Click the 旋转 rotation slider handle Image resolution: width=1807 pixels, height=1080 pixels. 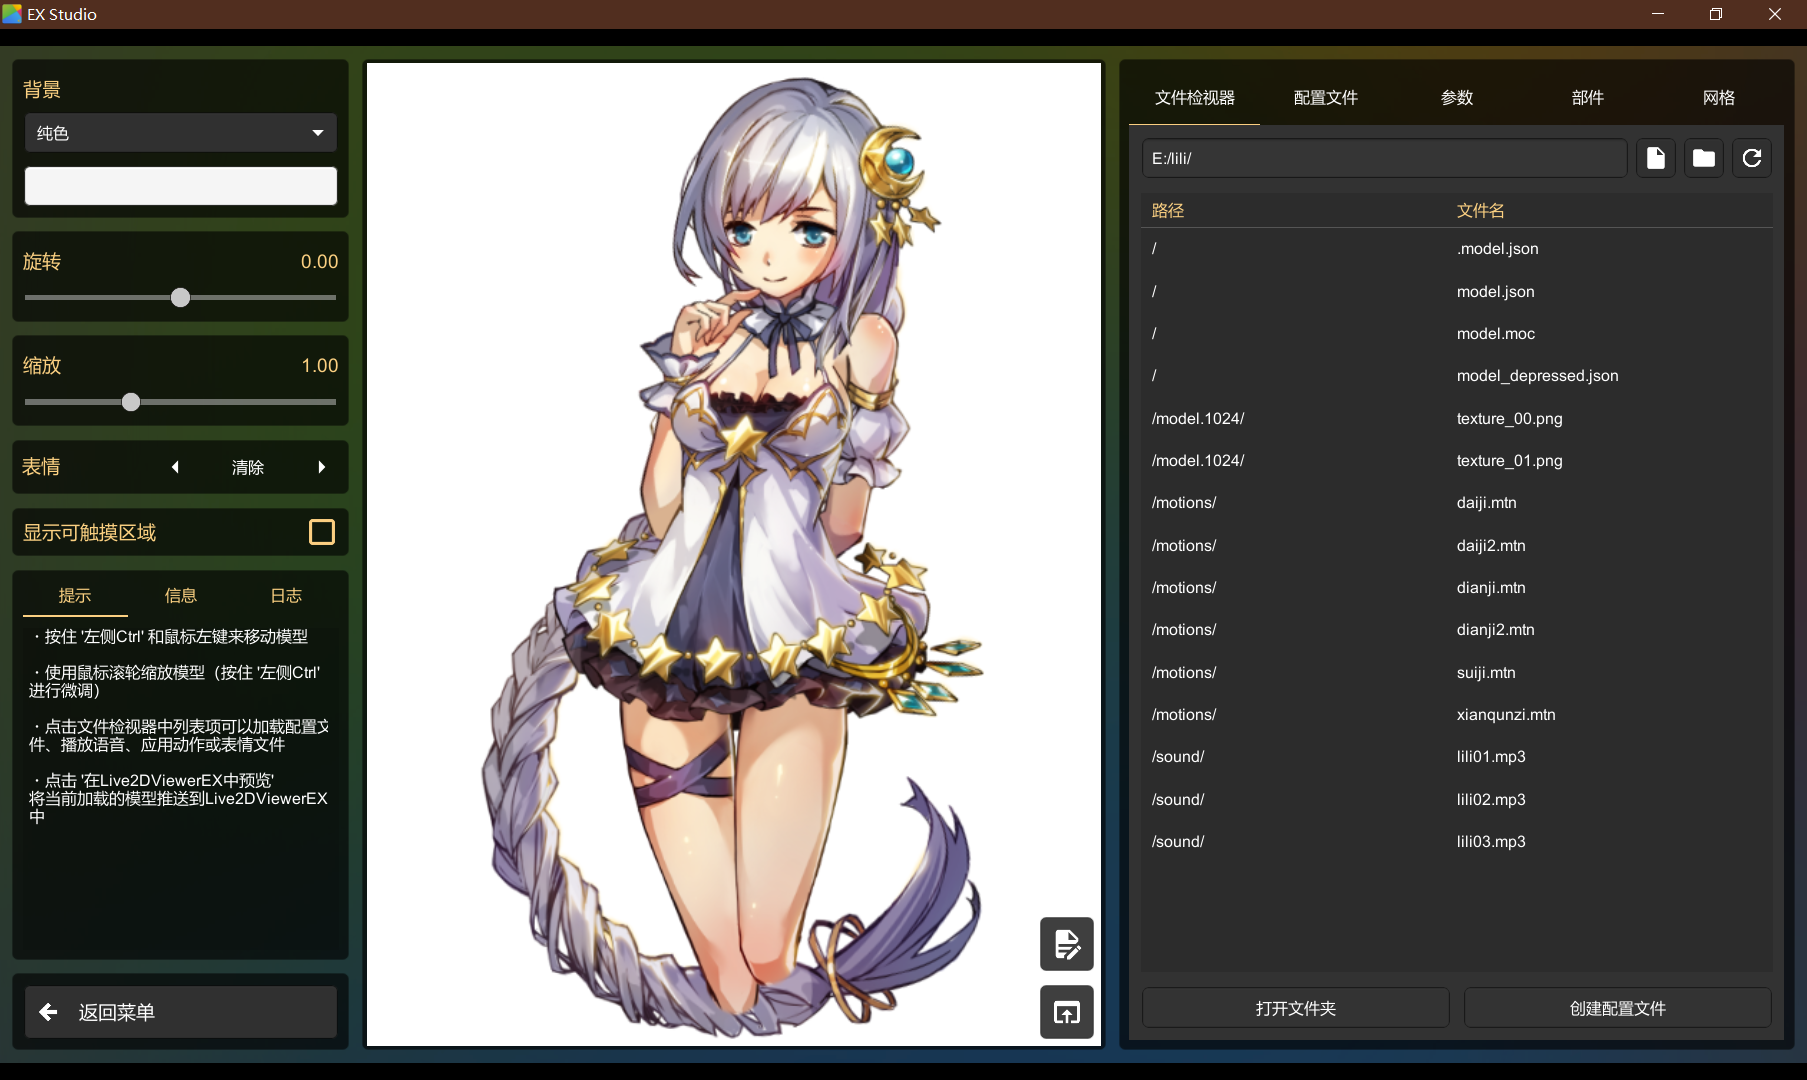[180, 298]
